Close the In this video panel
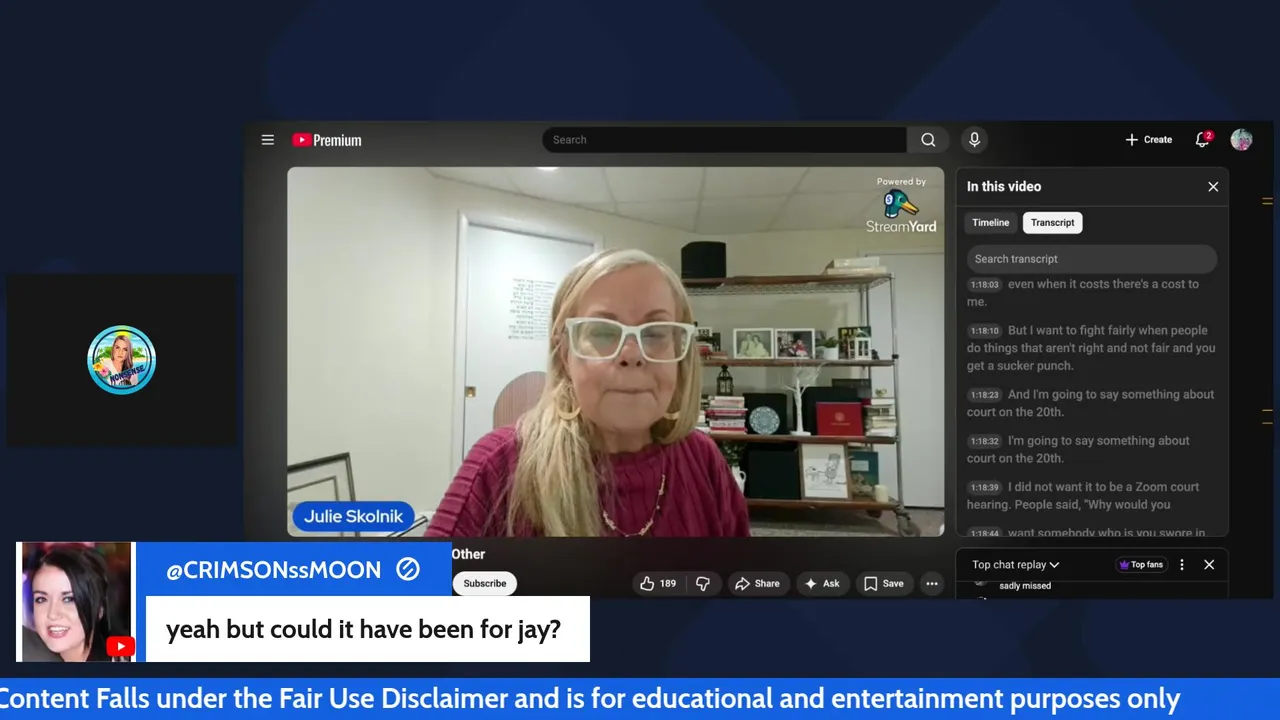Screen dimensions: 1280x720 pos(1213,187)
